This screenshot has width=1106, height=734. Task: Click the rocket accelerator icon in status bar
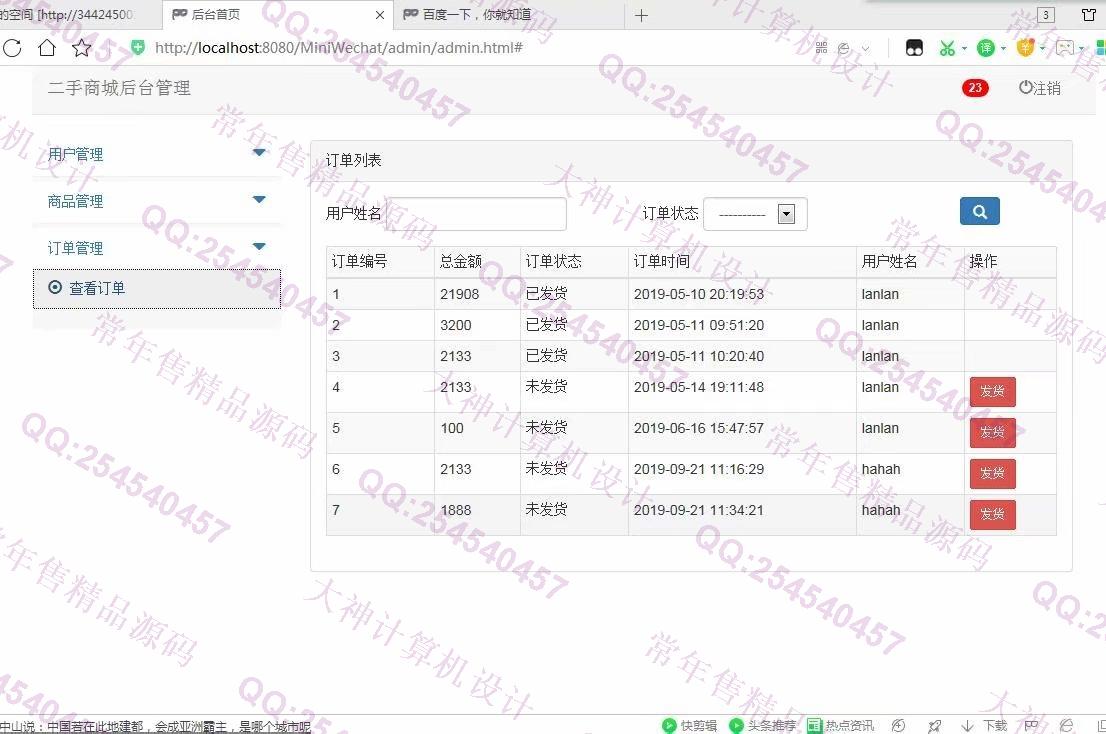click(935, 726)
